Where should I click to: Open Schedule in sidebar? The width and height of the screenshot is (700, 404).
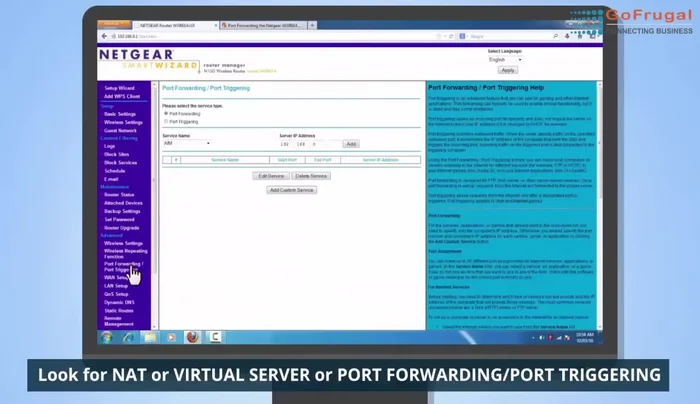pyautogui.click(x=115, y=171)
